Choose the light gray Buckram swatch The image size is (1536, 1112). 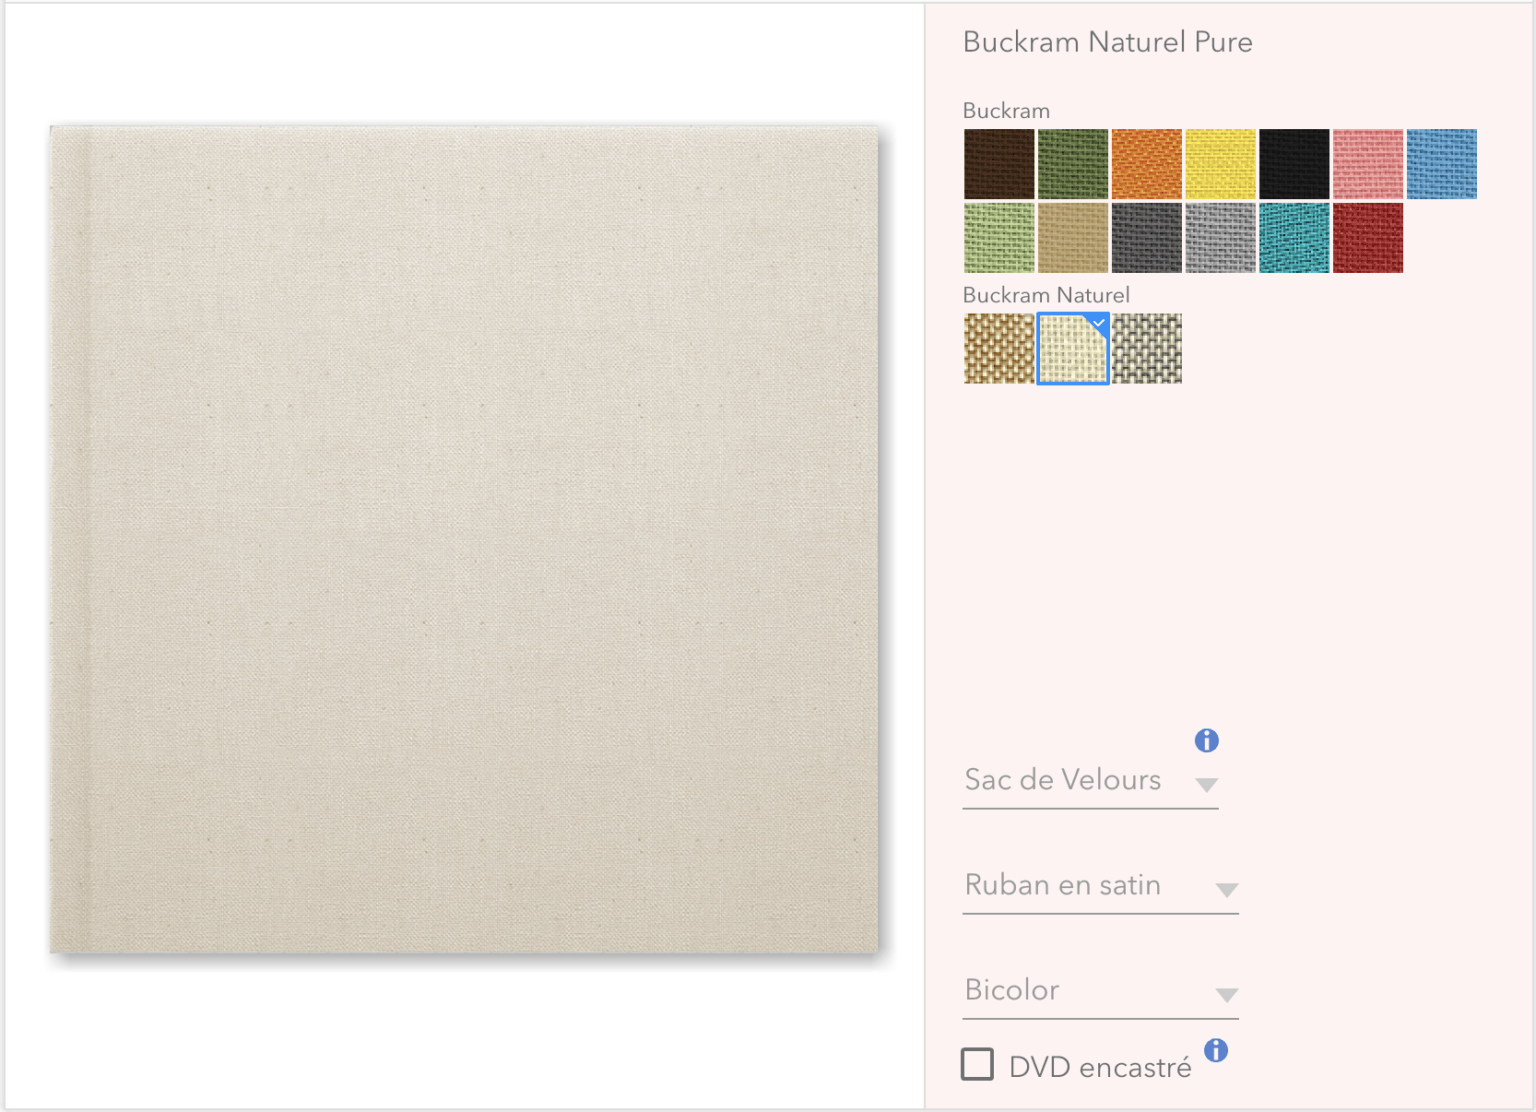click(1221, 238)
